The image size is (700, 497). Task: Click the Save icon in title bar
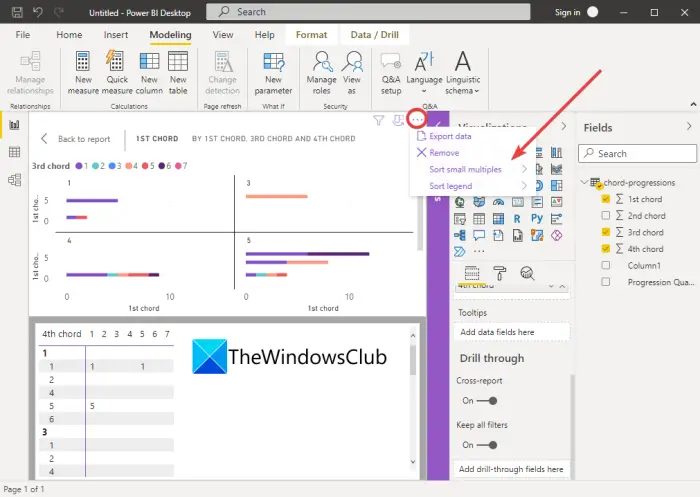(17, 12)
